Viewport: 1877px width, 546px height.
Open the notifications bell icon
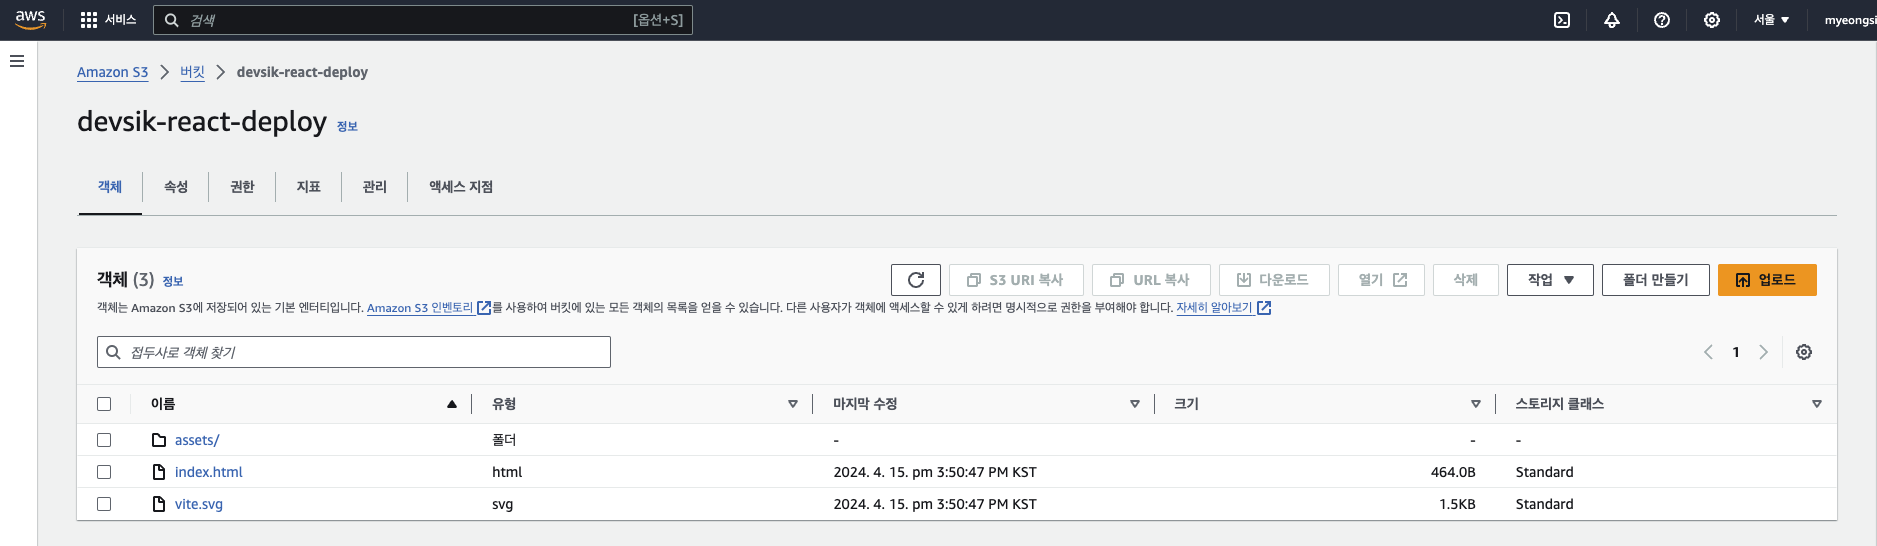(x=1612, y=20)
